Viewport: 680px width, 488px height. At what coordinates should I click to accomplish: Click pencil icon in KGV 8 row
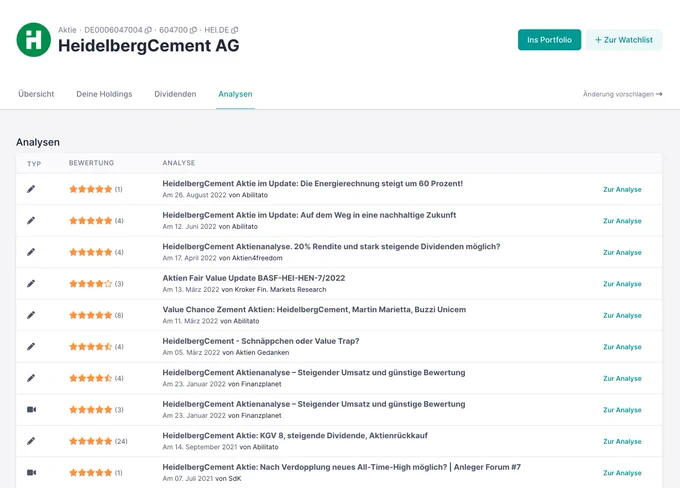[31, 441]
